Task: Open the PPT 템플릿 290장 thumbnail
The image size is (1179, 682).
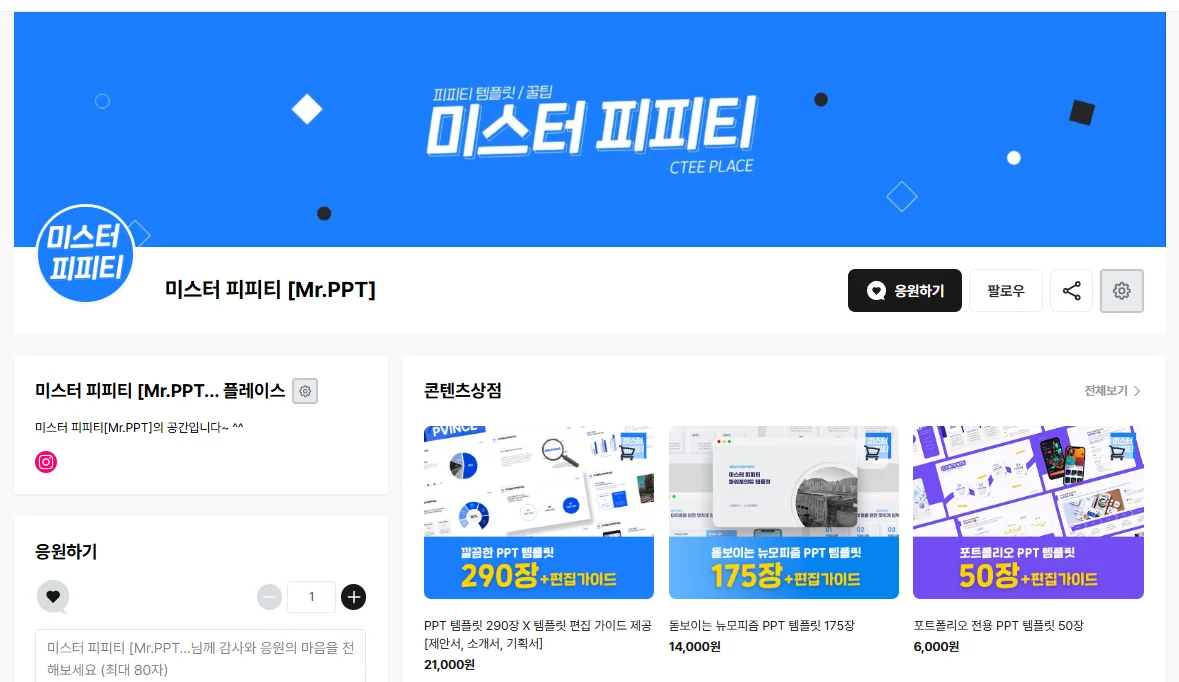Action: [538, 513]
